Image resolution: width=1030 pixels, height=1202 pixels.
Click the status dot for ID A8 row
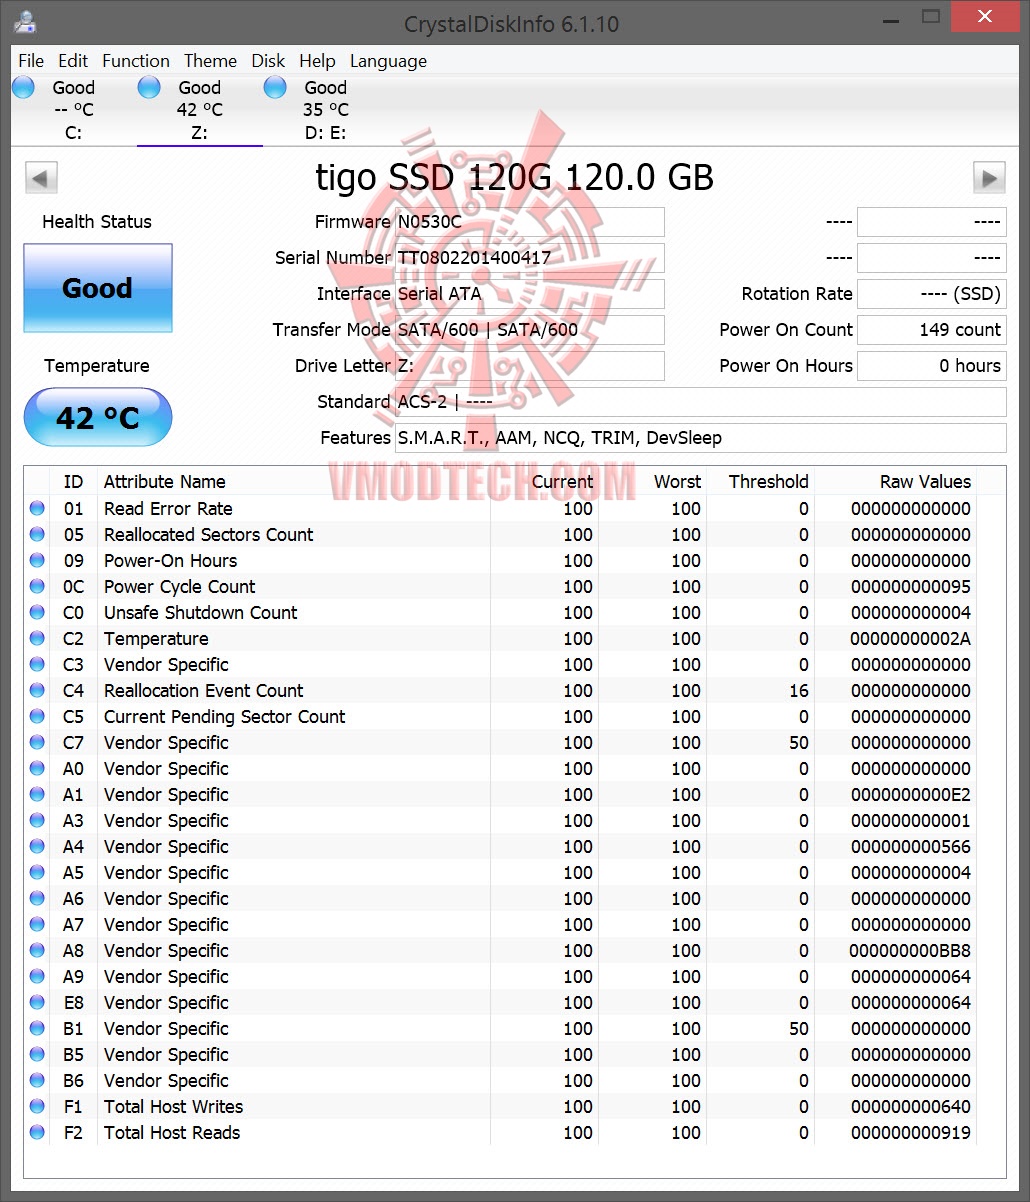tap(37, 950)
